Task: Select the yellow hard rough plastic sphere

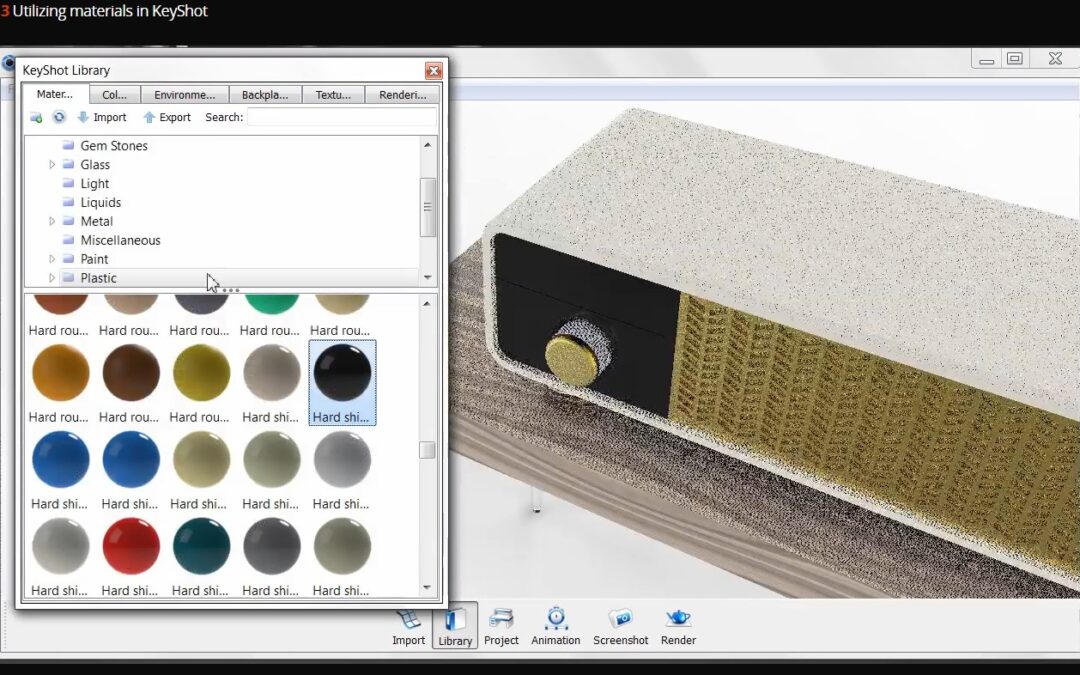Action: click(201, 373)
